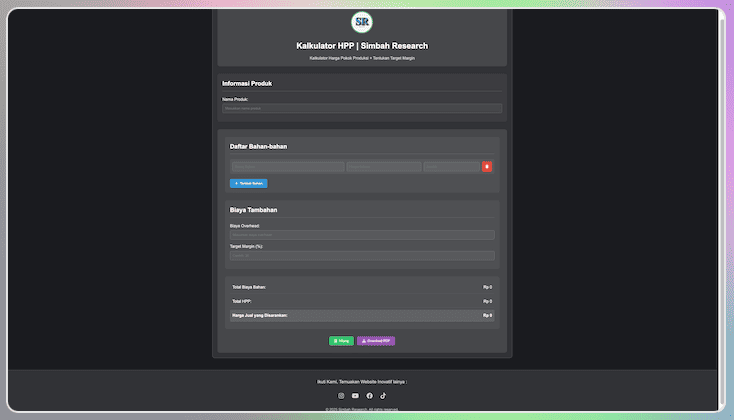The image size is (734, 420).
Task: Focus the ingredient name field
Action: (x=288, y=167)
